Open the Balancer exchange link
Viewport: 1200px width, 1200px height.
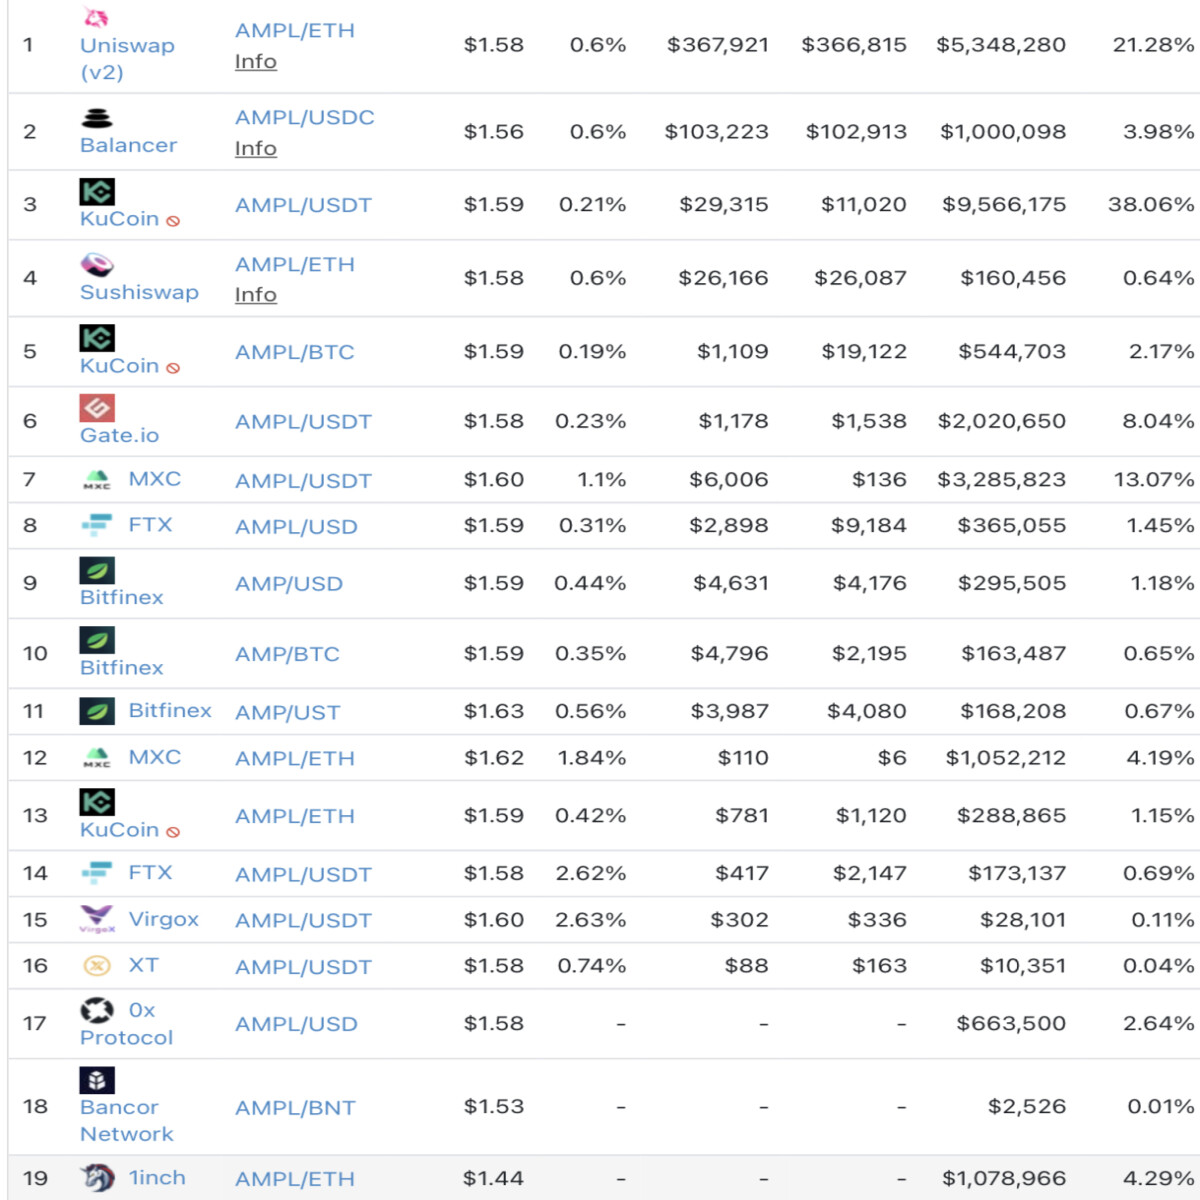tap(128, 145)
